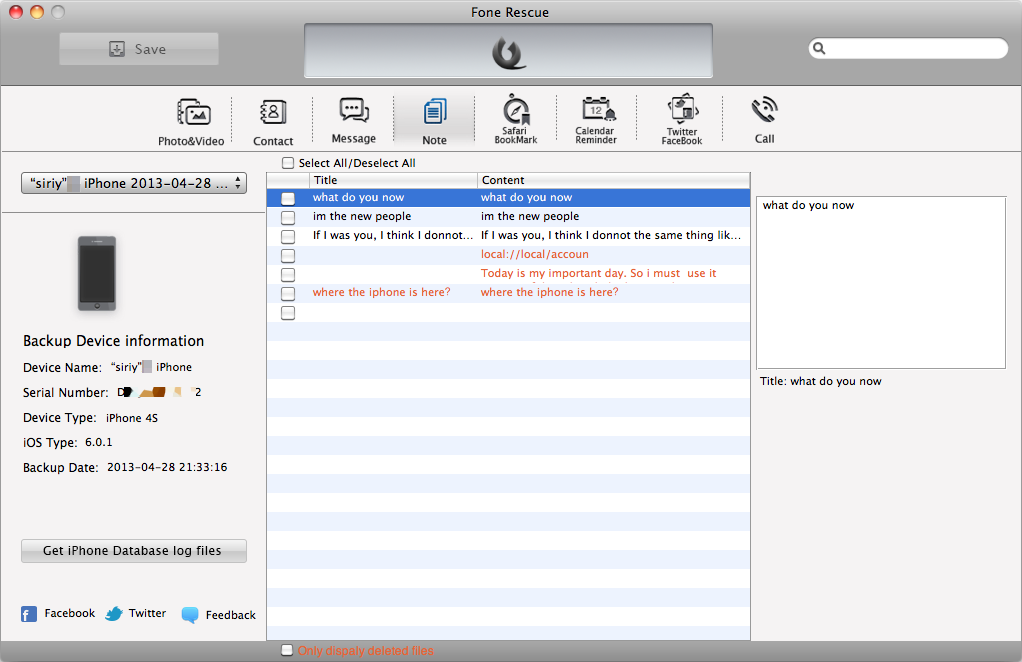Click the iPhone device image
The width and height of the screenshot is (1022, 662).
[x=96, y=273]
